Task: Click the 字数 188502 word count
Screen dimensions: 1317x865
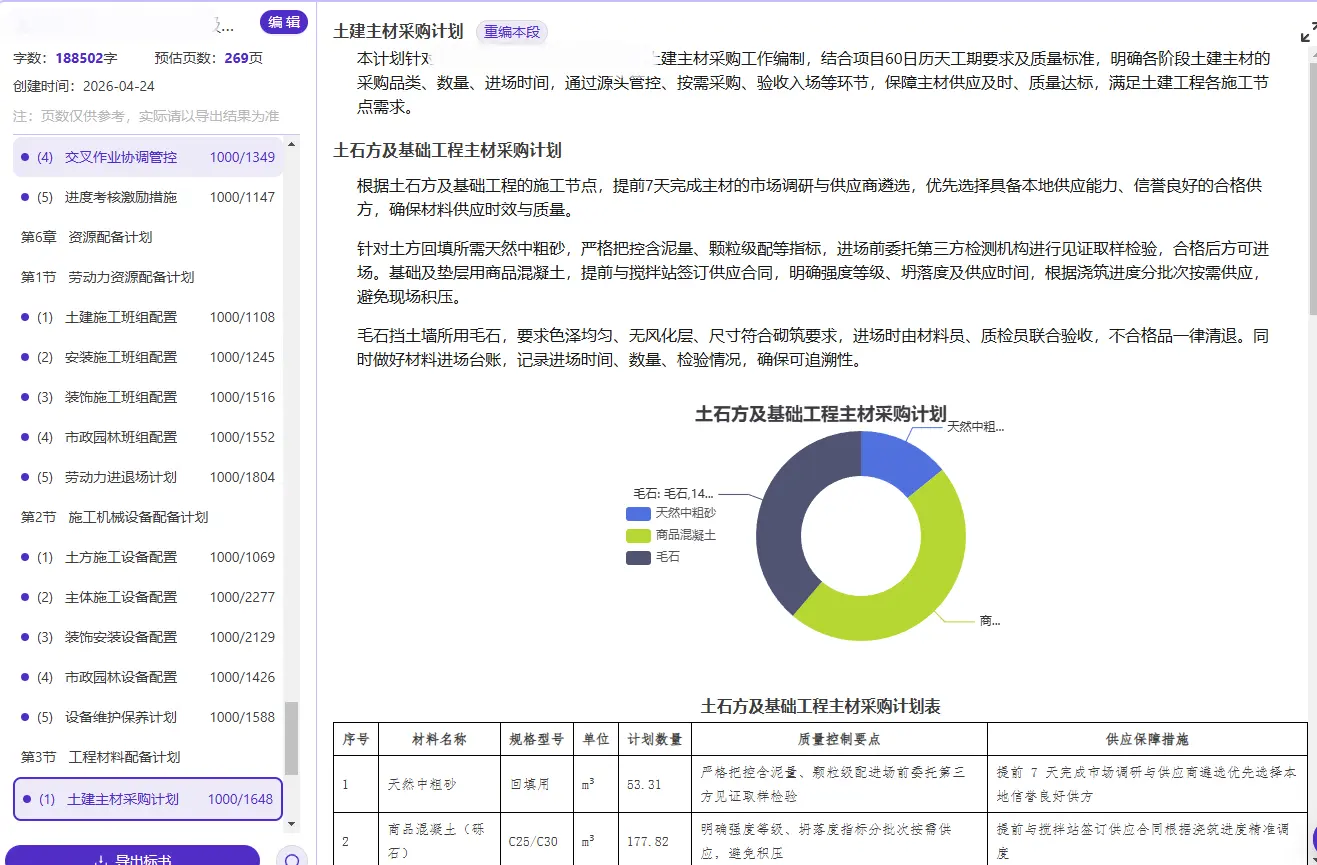Action: coord(65,58)
